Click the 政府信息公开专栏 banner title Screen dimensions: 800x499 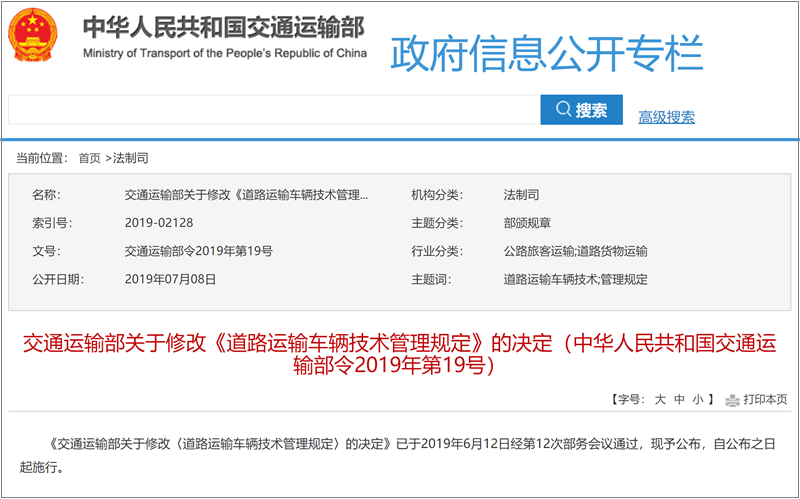point(547,53)
